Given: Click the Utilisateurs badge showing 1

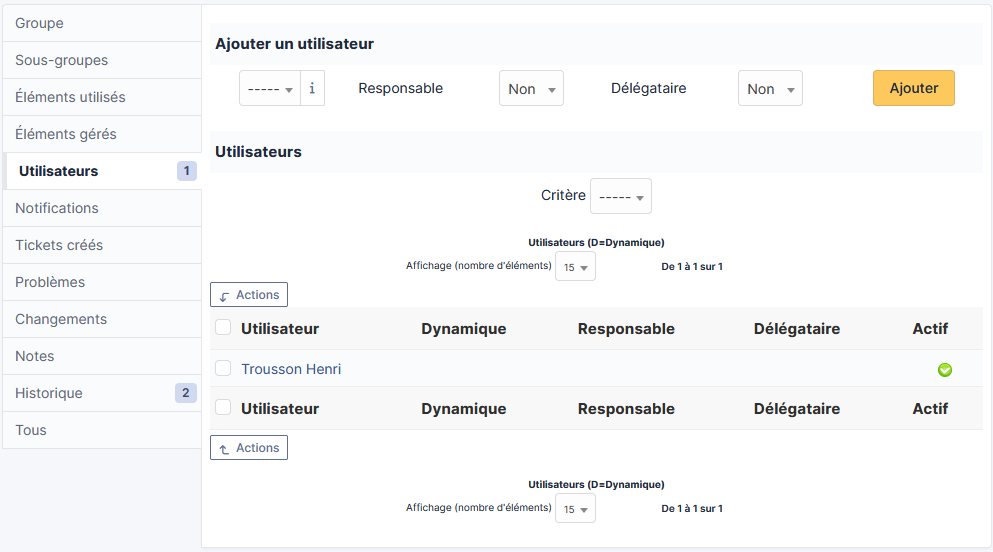Looking at the screenshot, I should [x=186, y=171].
